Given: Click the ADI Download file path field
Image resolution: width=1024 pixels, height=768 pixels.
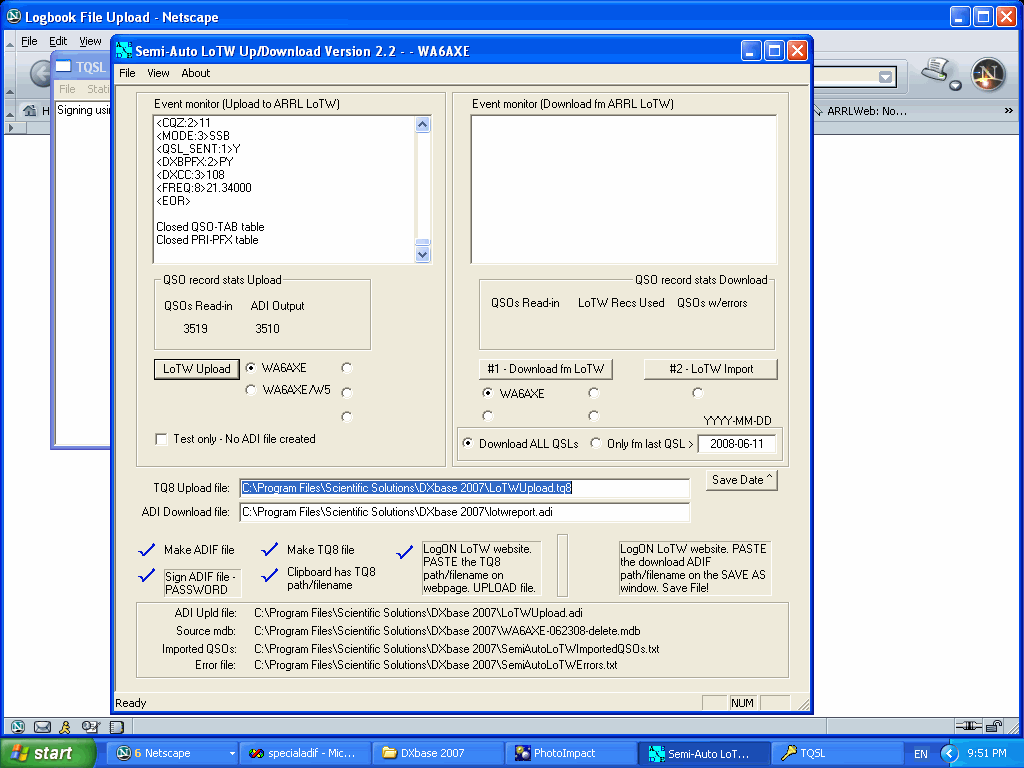Looking at the screenshot, I should 464,512.
